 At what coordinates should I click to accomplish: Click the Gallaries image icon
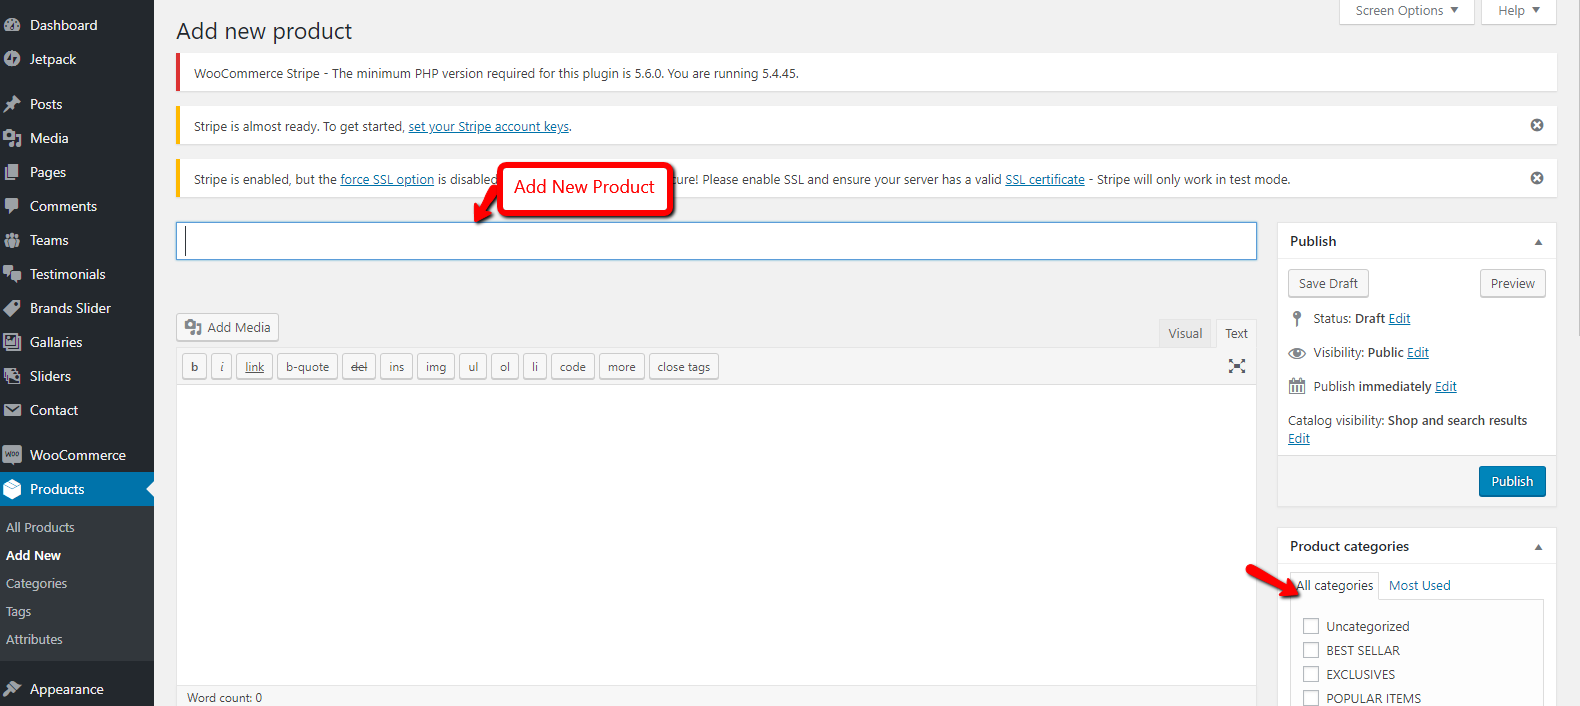[12, 342]
